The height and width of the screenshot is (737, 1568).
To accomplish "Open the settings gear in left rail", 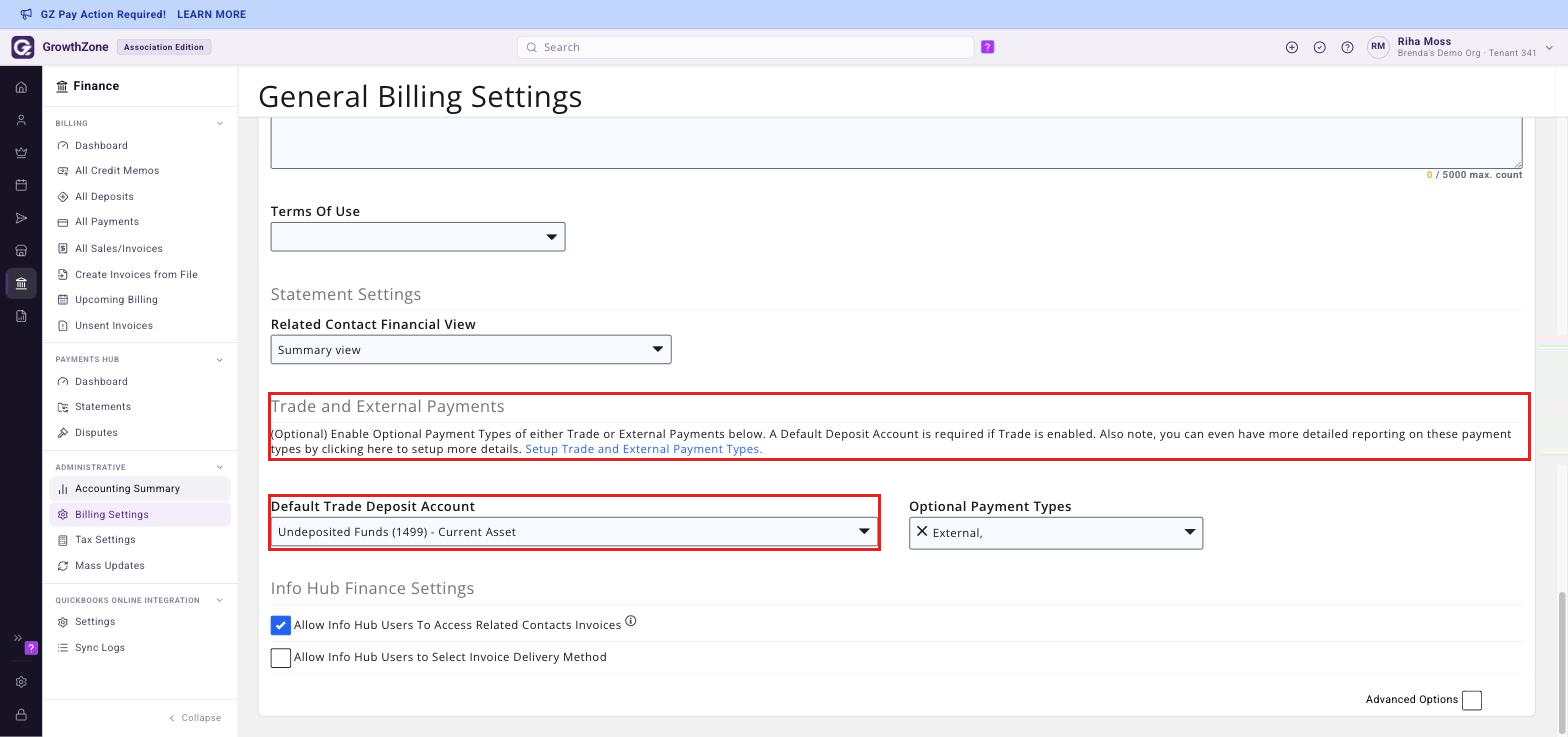I will point(21,682).
